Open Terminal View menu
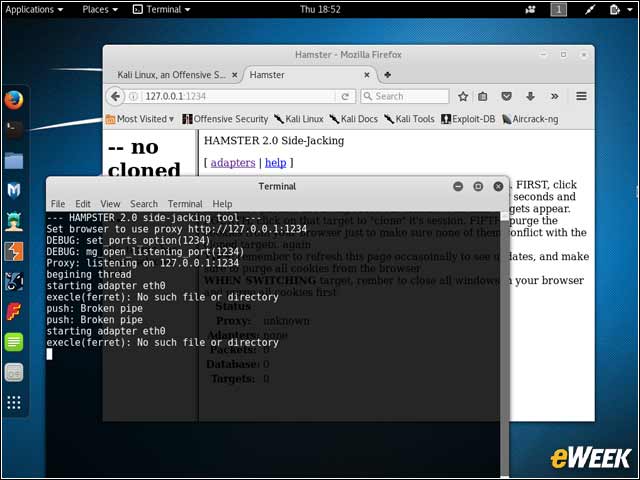Viewport: 640px width, 480px height. tap(110, 204)
